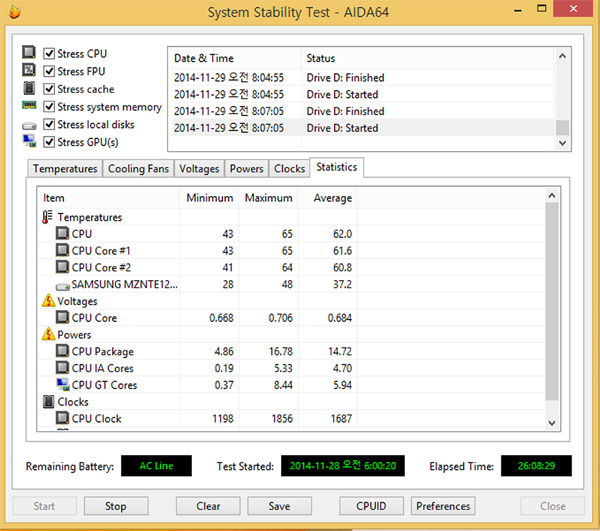Image resolution: width=600 pixels, height=531 pixels.
Task: Open the CPUID window button
Action: (371, 506)
